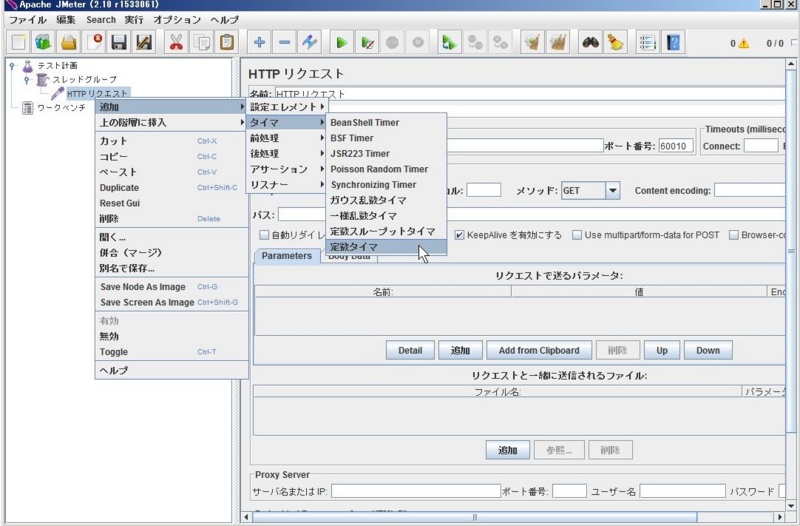Click the Open file folder icon
The image size is (800, 526).
pos(68,42)
